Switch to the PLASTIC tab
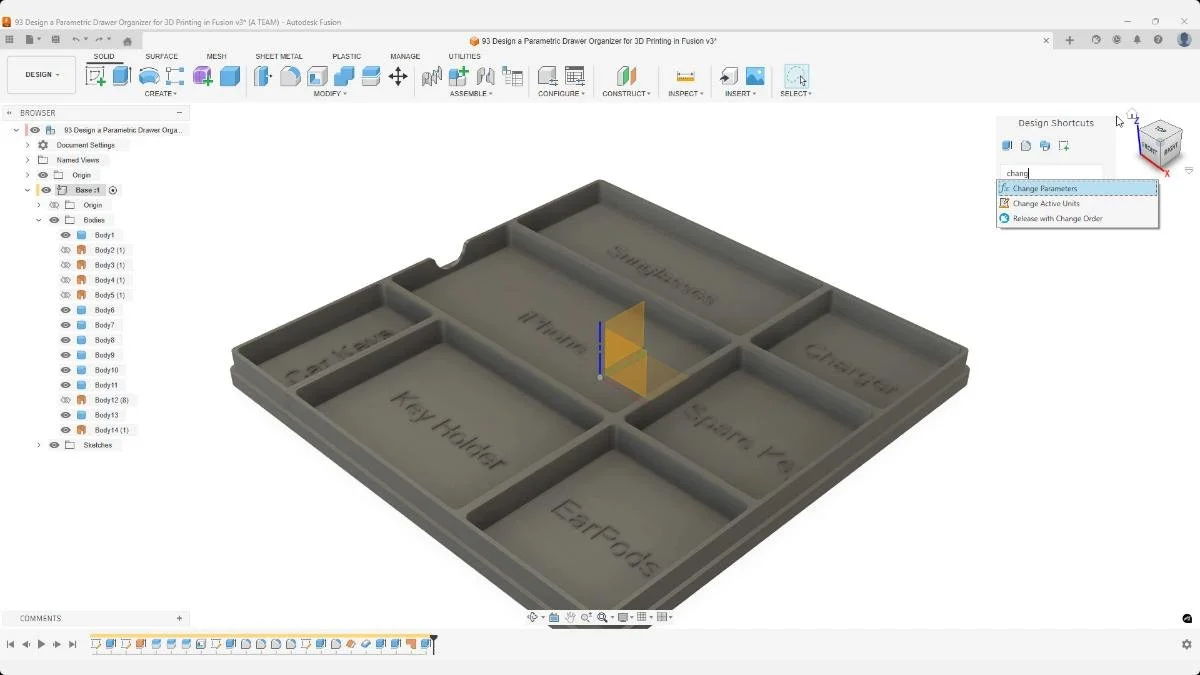Viewport: 1200px width, 675px height. (347, 57)
